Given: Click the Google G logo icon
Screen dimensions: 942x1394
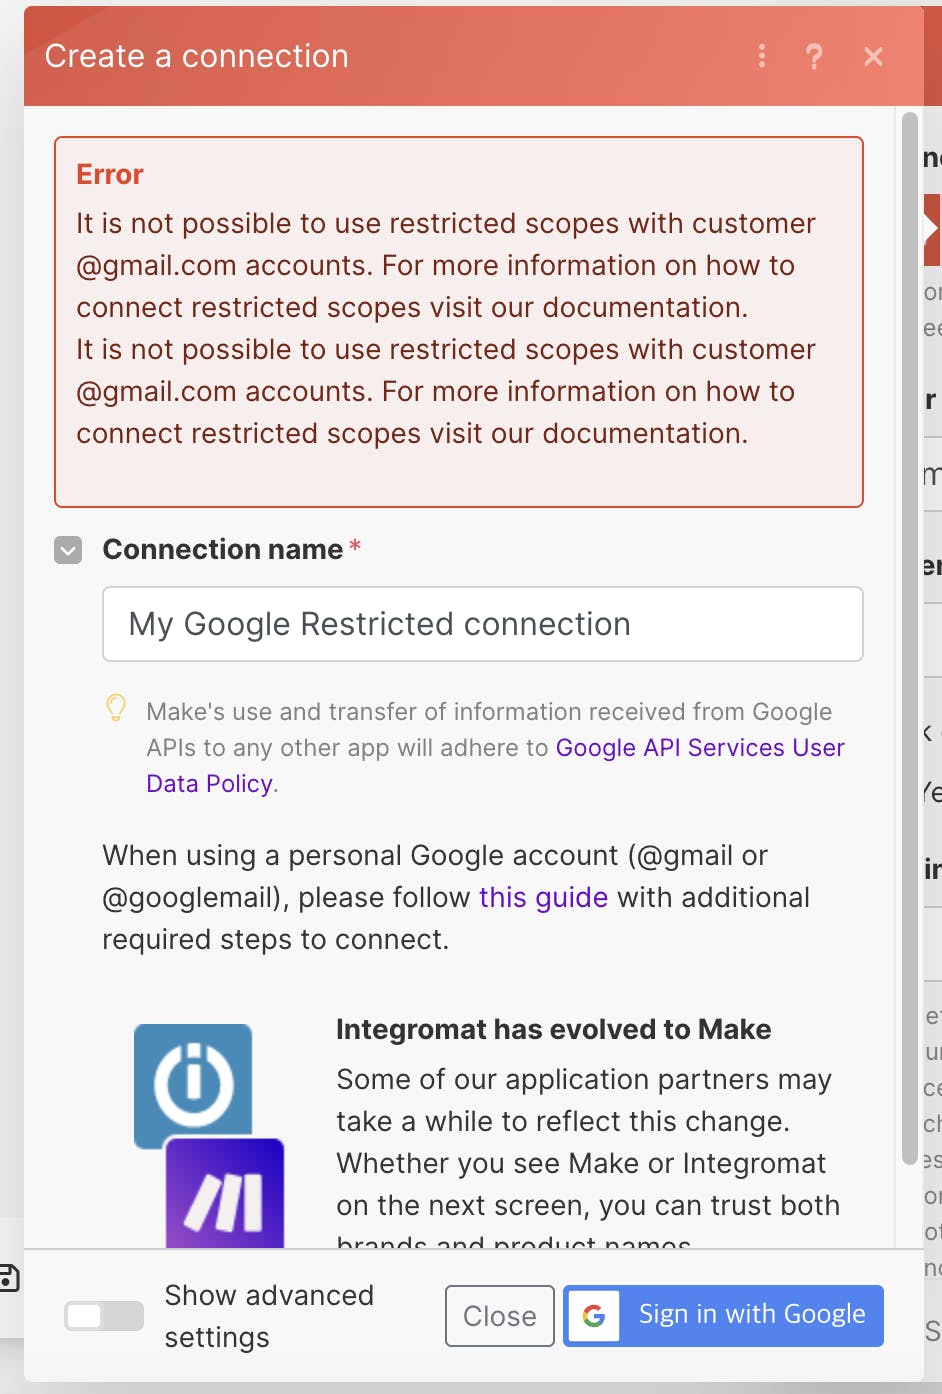Looking at the screenshot, I should 594,1316.
